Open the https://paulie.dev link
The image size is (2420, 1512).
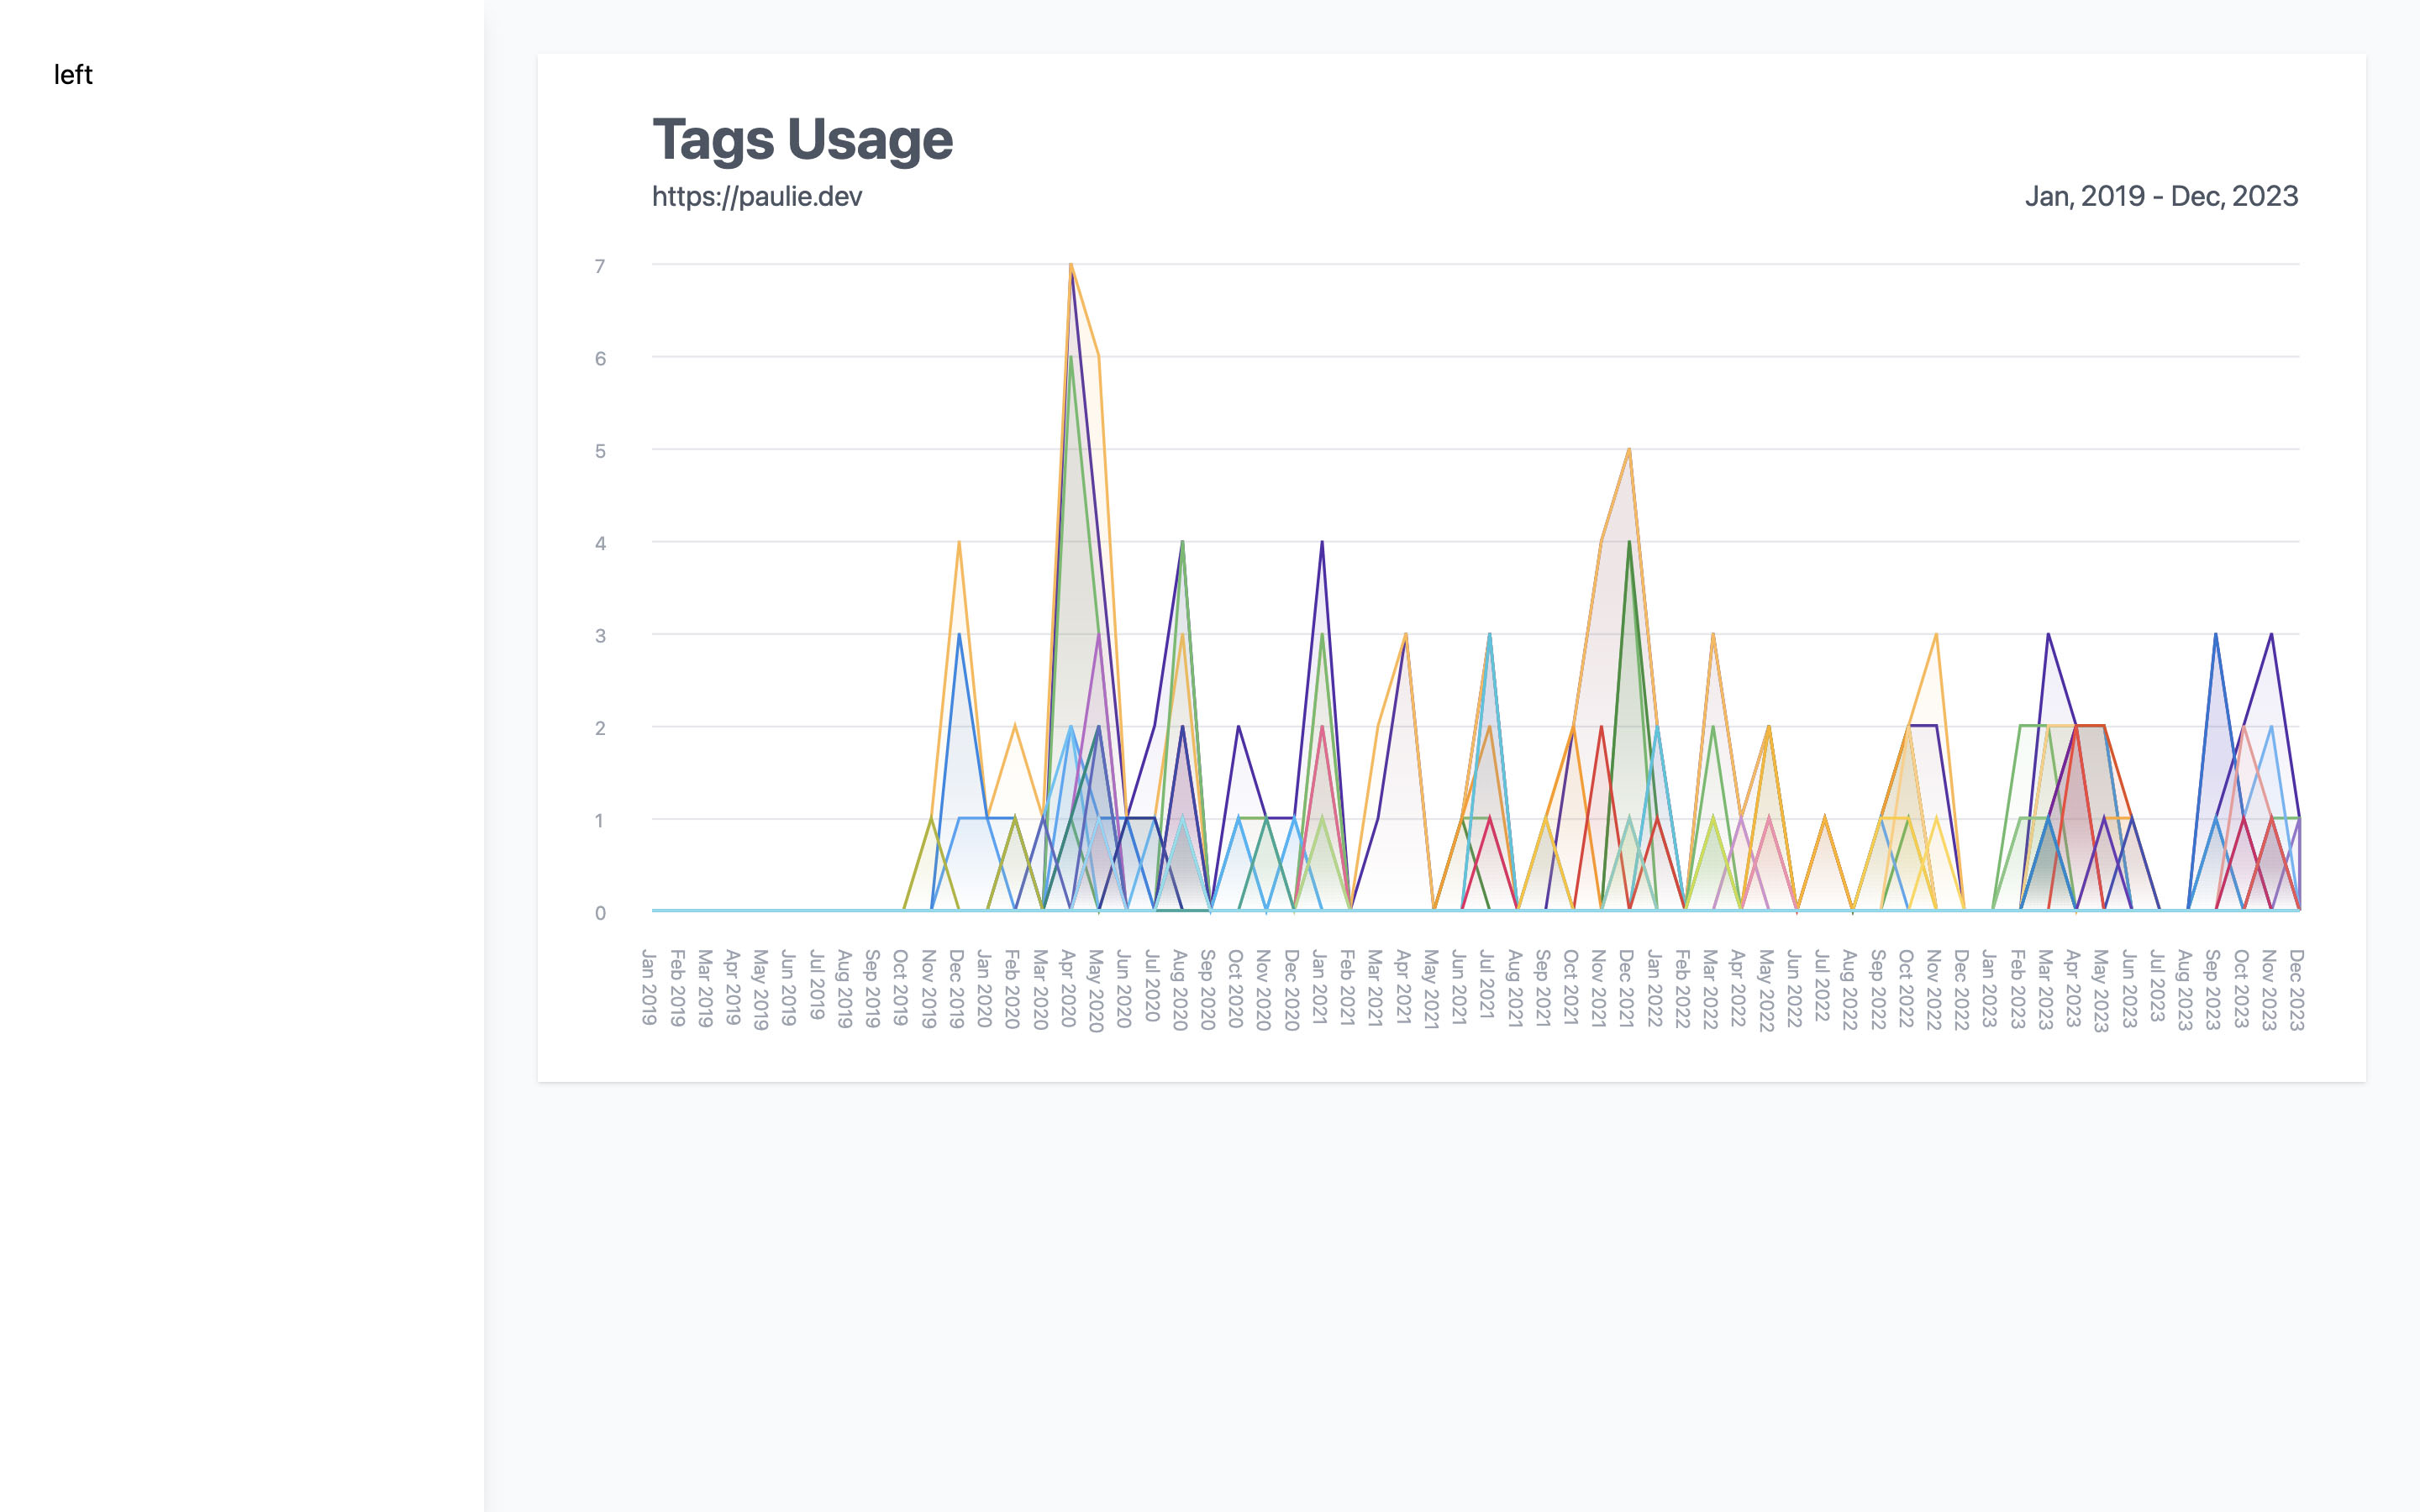[x=756, y=196]
